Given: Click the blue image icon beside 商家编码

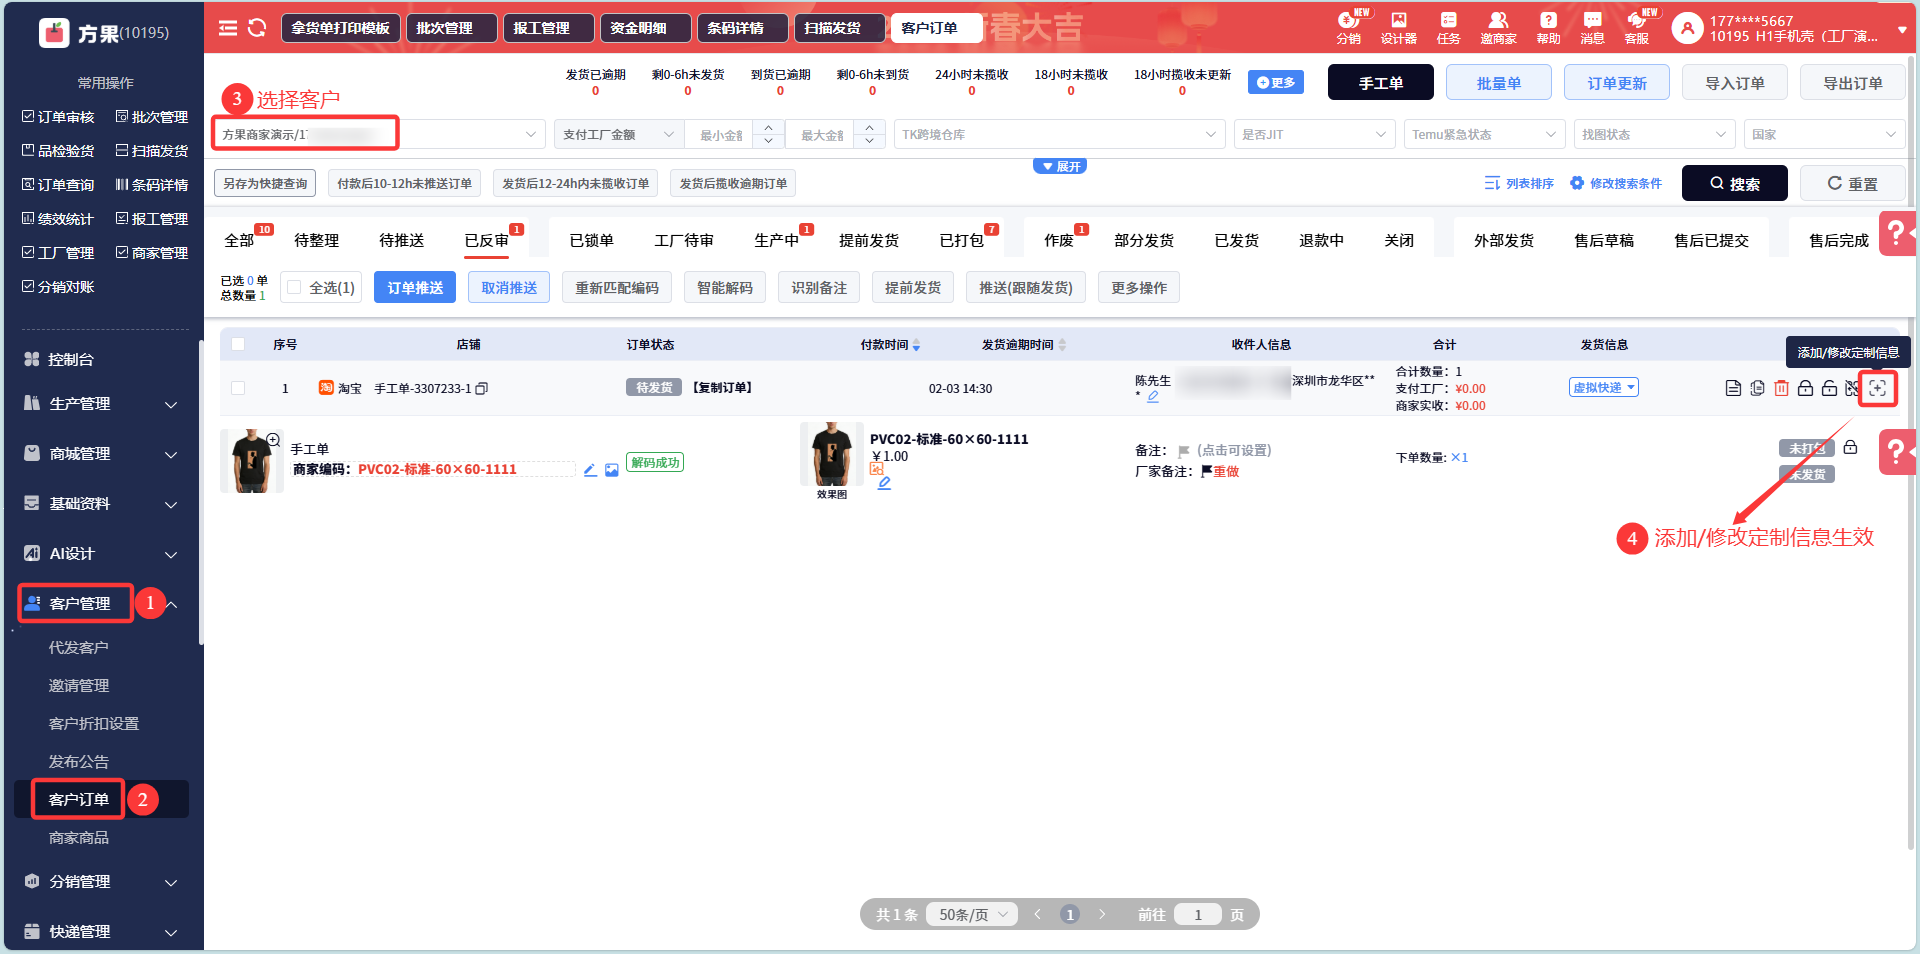Looking at the screenshot, I should 612,470.
